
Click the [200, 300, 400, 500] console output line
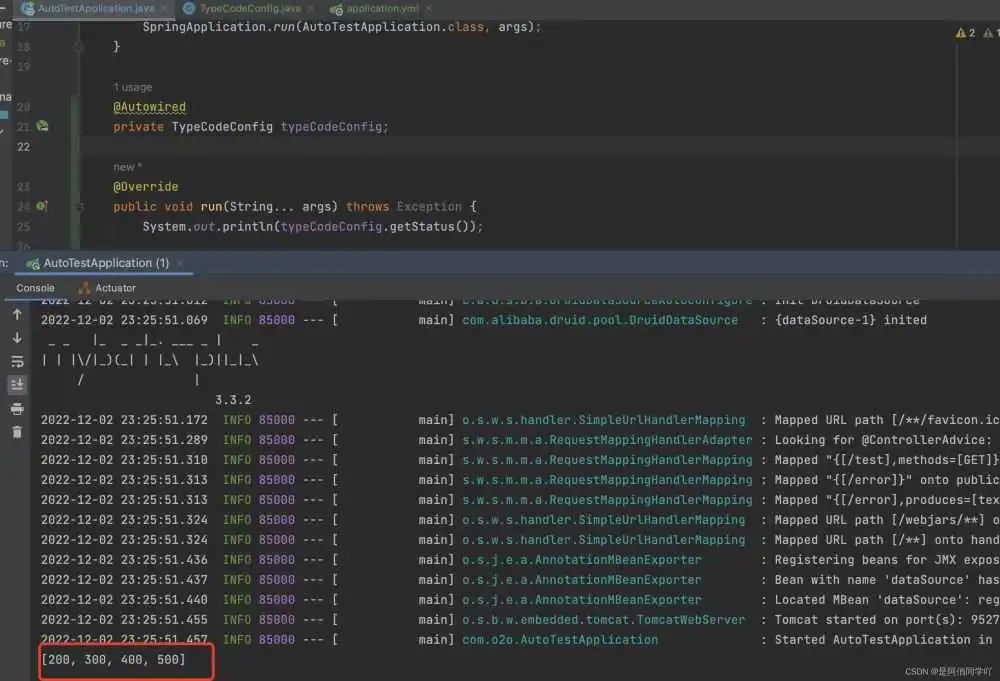click(112, 660)
